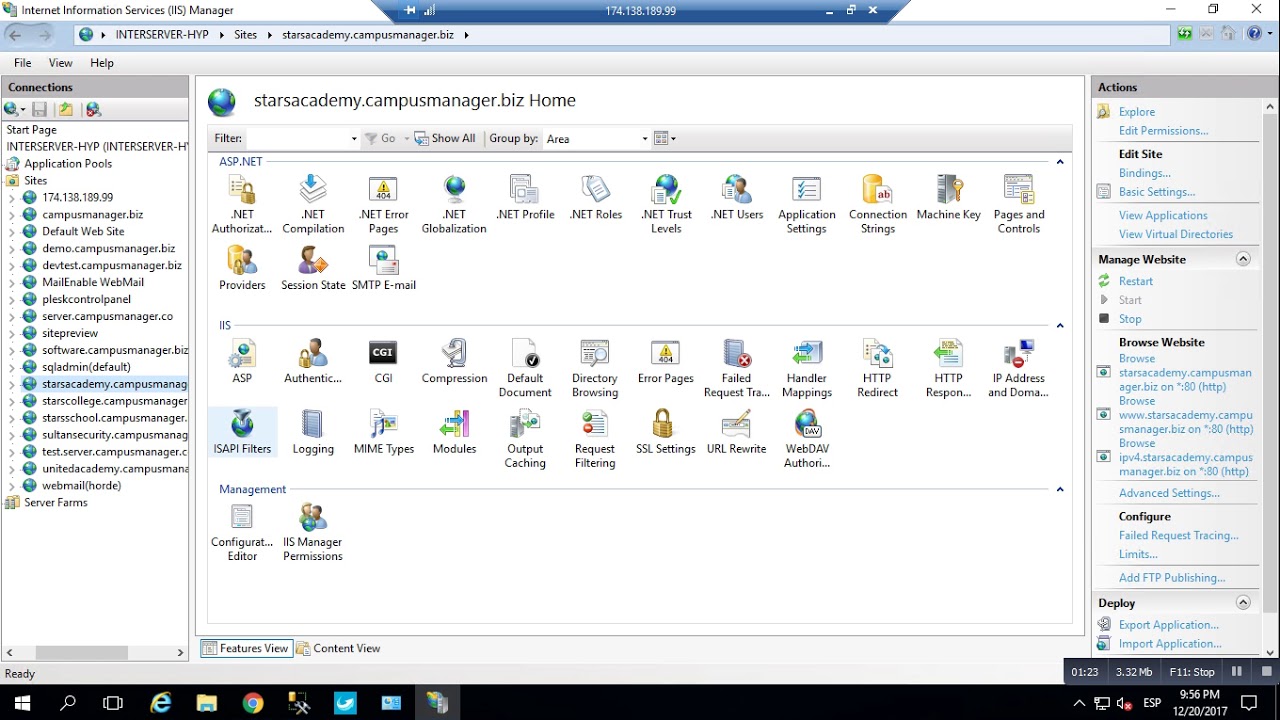Switch to Features View tab
The width and height of the screenshot is (1280, 720).
[245, 648]
